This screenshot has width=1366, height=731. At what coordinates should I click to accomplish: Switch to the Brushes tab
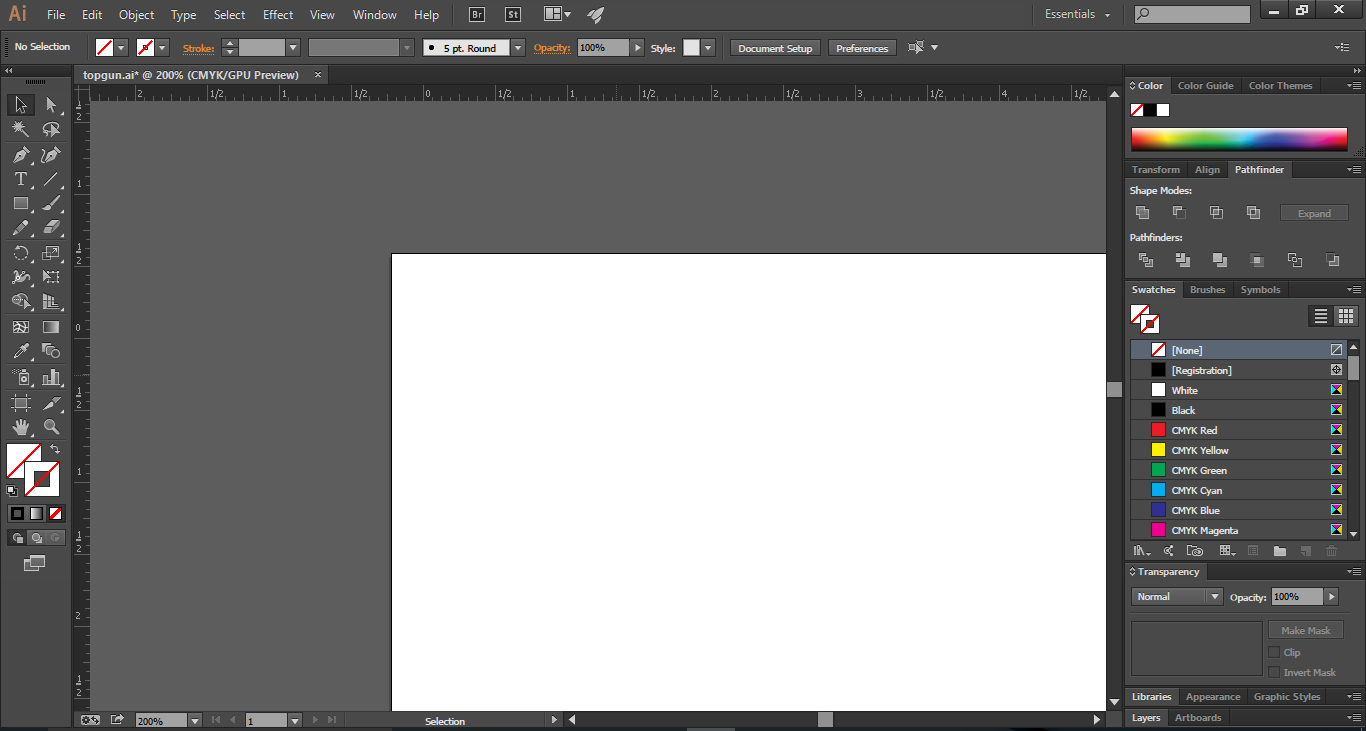[1207, 289]
